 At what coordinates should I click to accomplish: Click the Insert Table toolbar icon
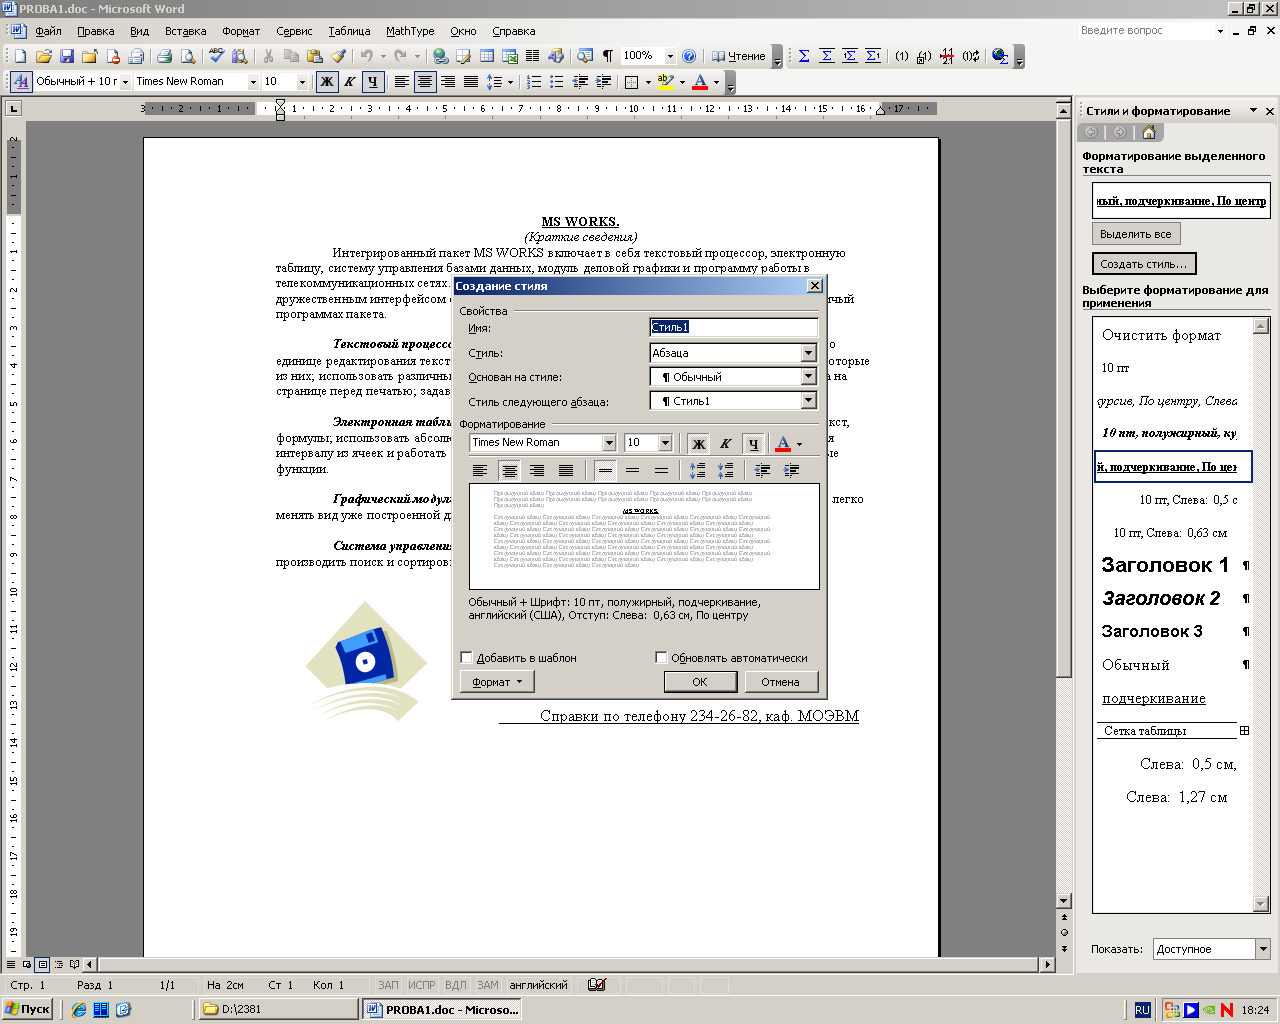[487, 56]
